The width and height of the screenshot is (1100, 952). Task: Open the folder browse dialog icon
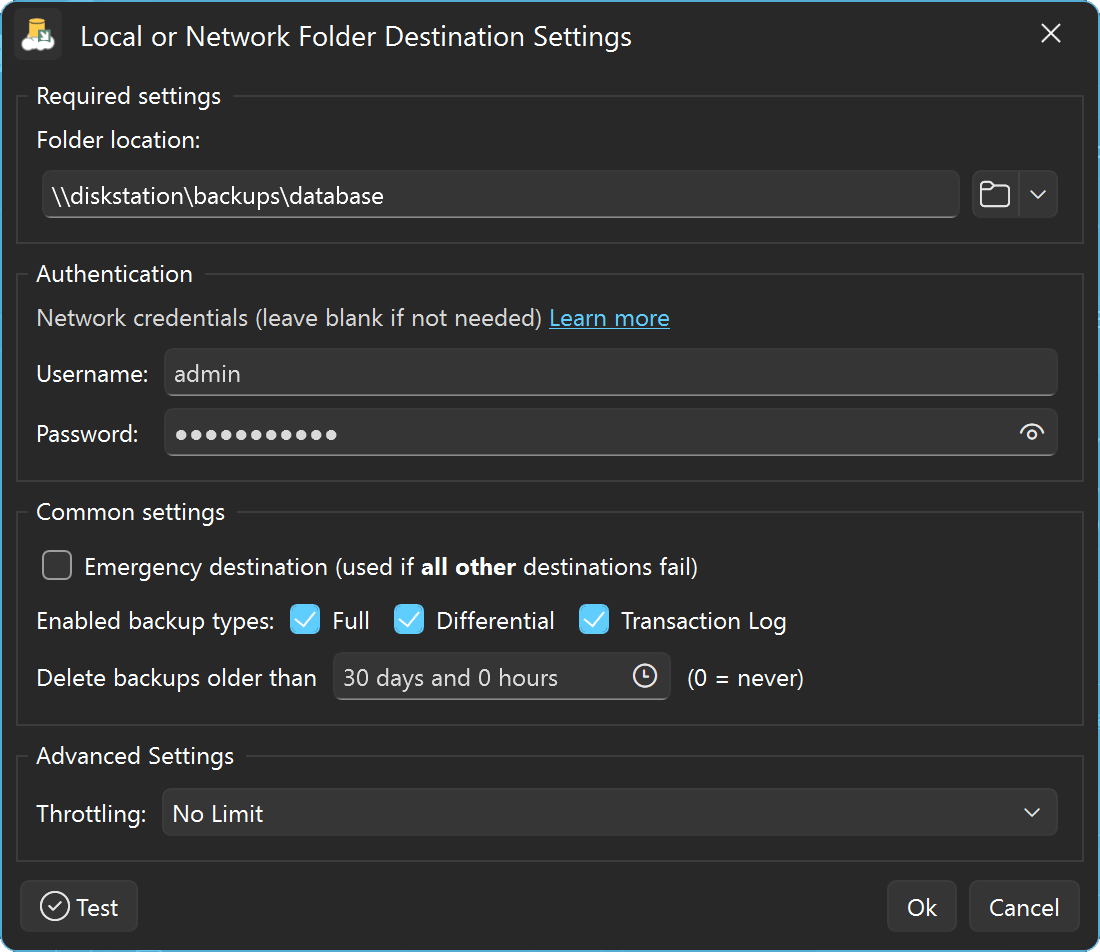(995, 195)
